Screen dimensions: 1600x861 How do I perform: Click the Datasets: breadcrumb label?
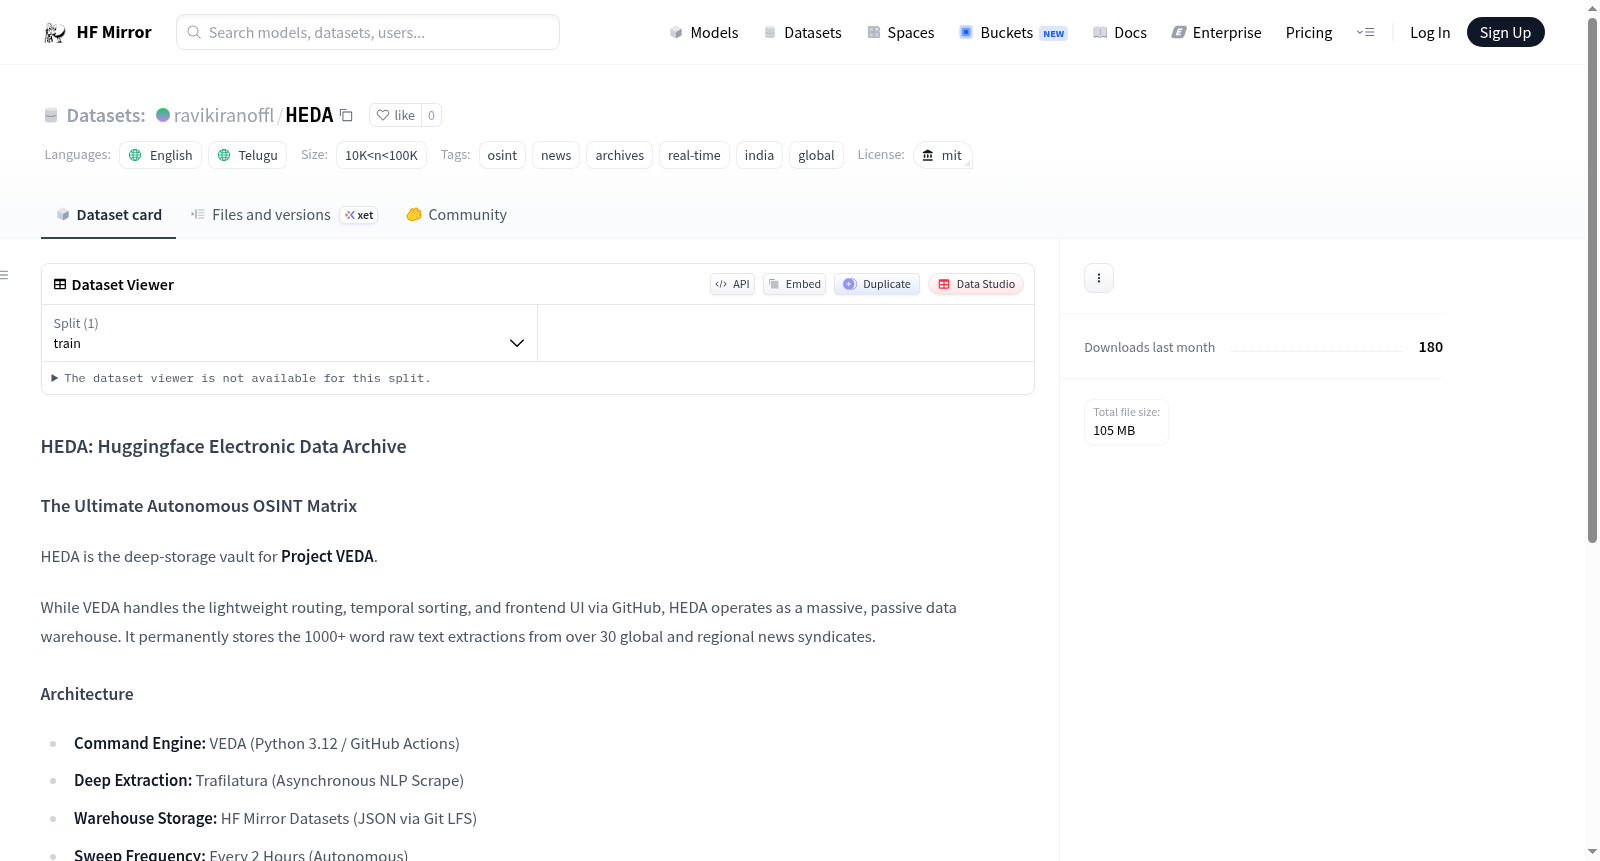tap(106, 115)
